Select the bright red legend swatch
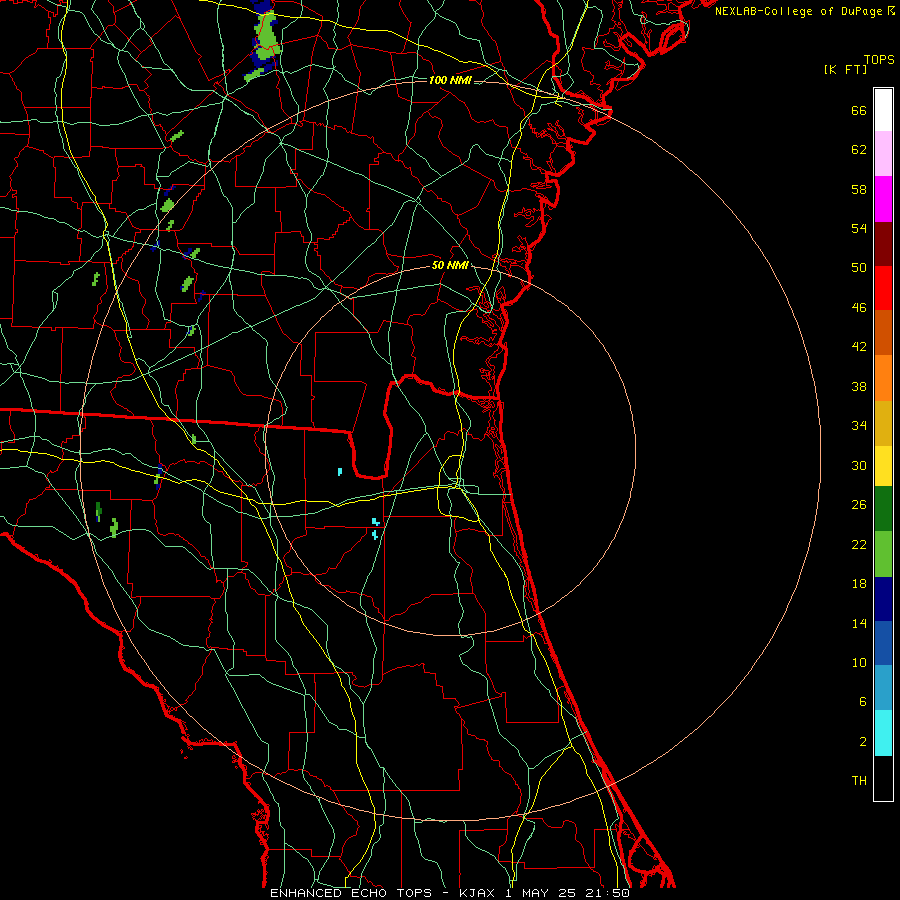The height and width of the screenshot is (900, 900). click(883, 288)
